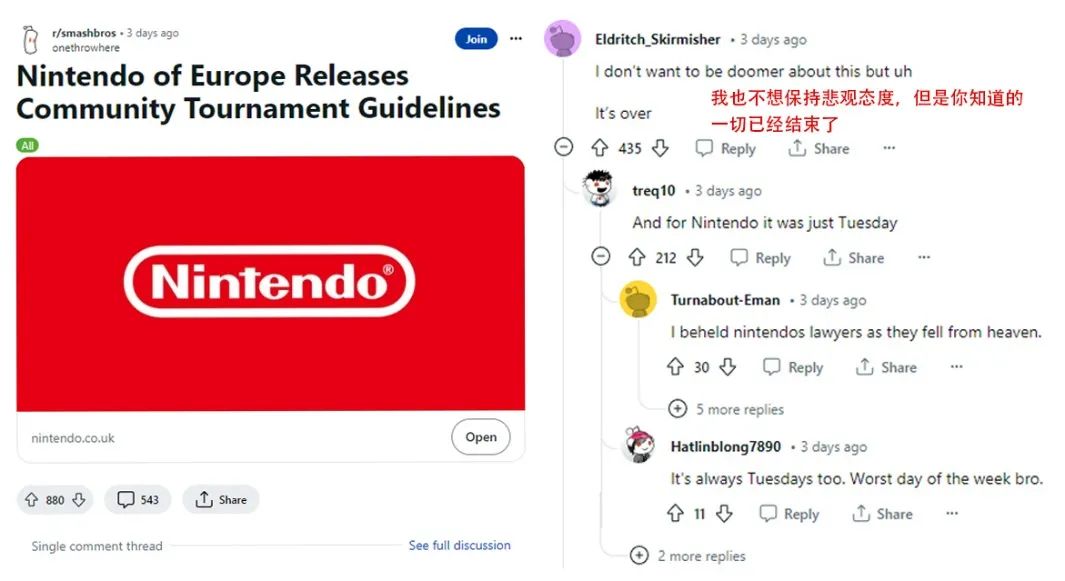Upvote Eldritch_Skirmisher's comment
1065x581 pixels.
599,147
